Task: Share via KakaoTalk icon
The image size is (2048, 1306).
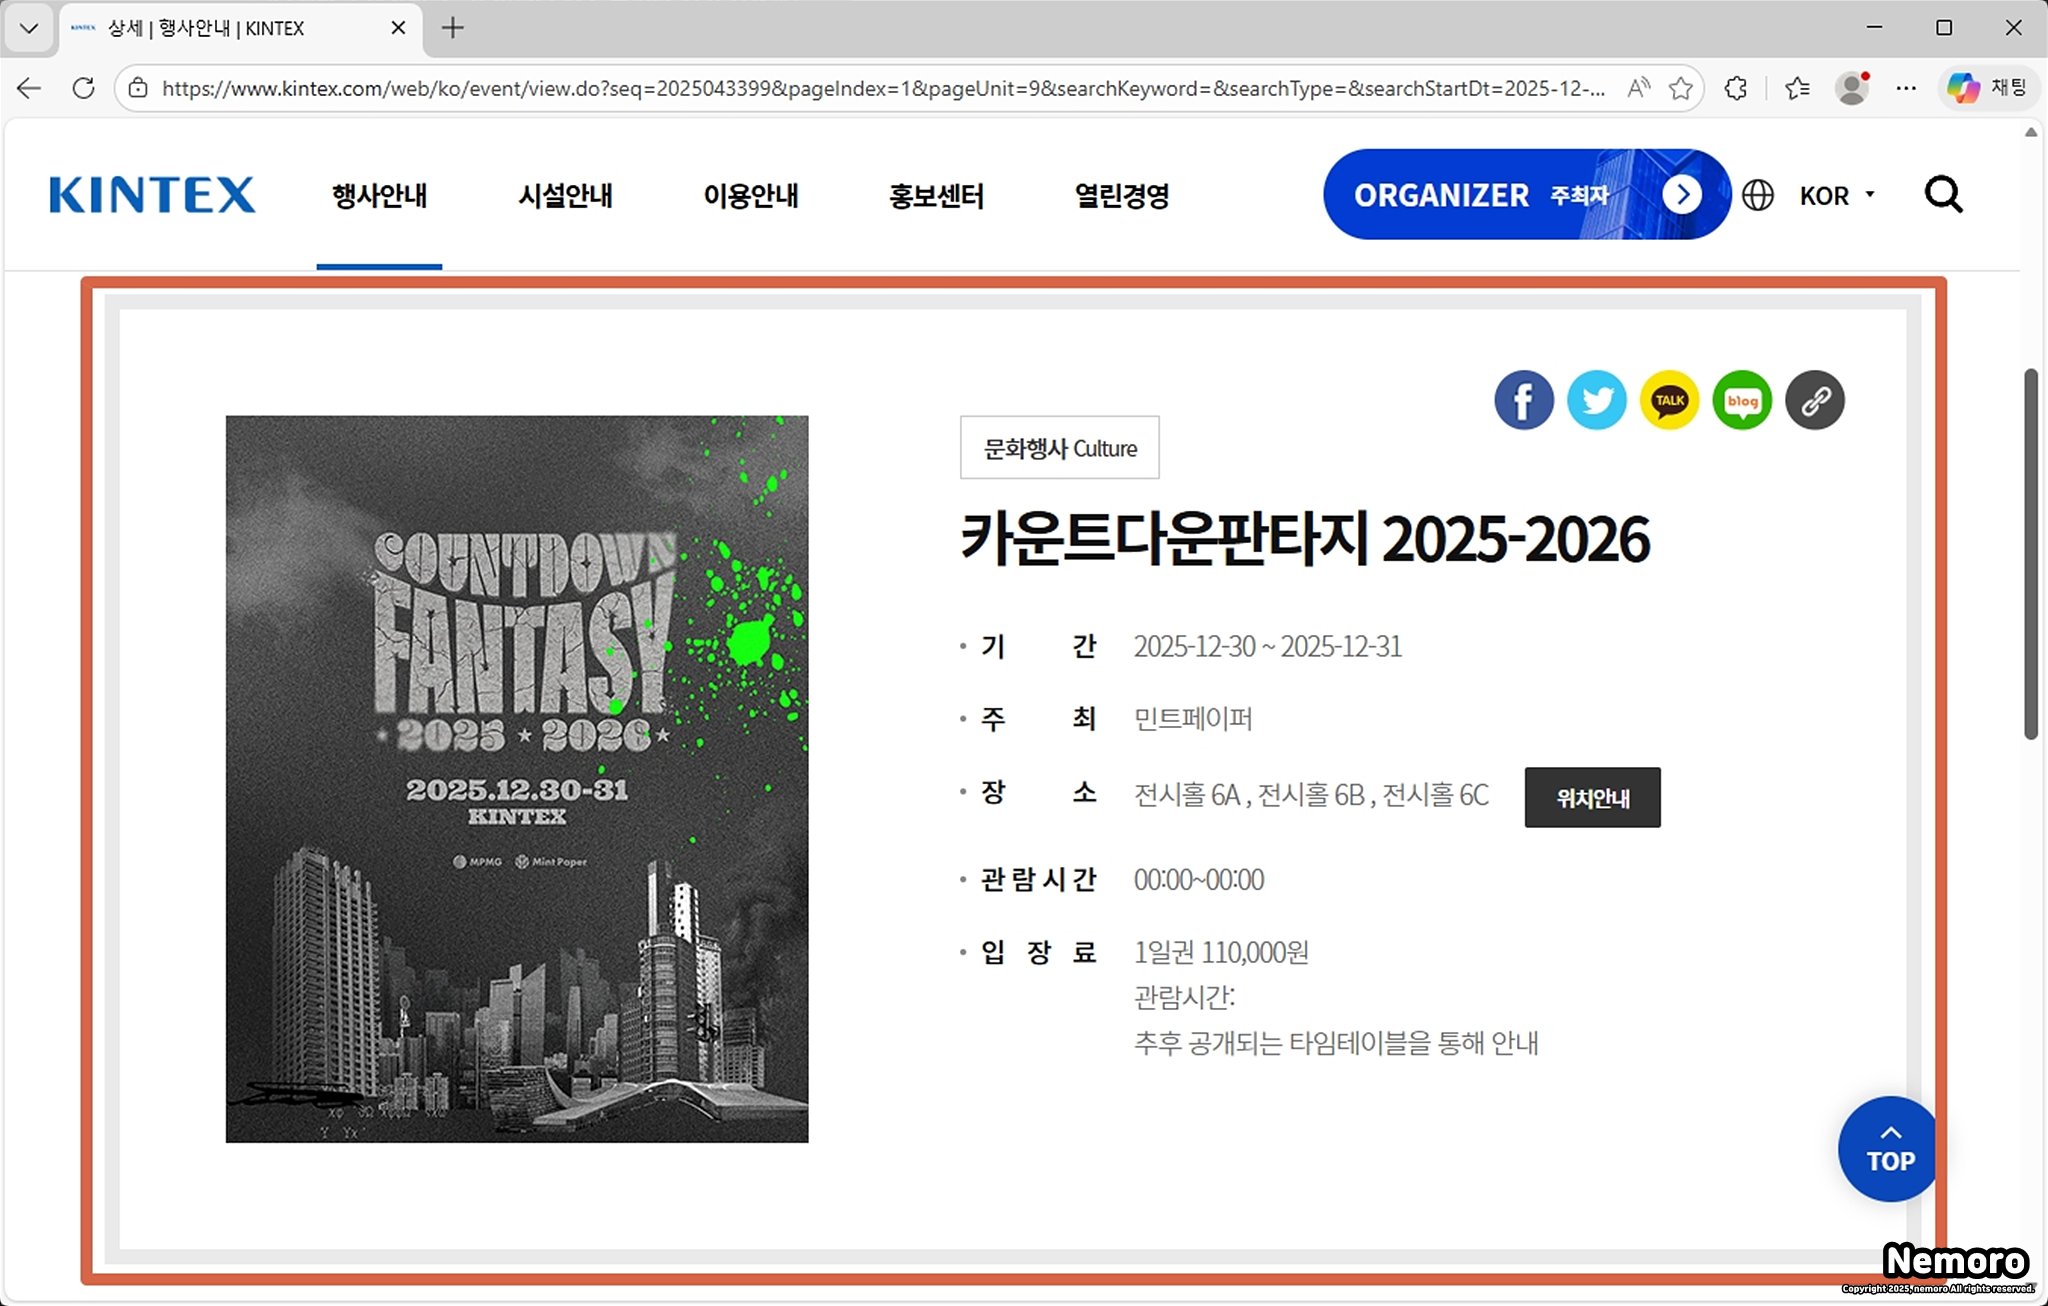Action: click(1669, 400)
